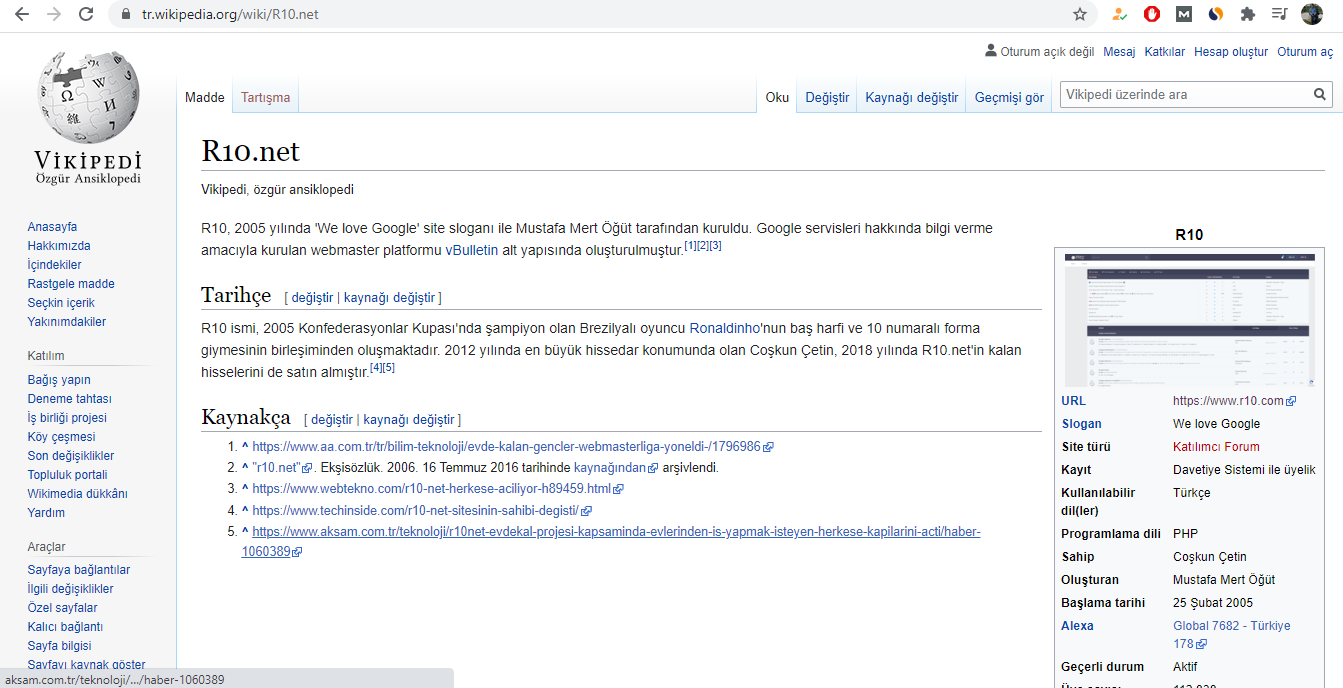Screen dimensions: 1343x688
Task: Switch to the Madde tab
Action: point(205,97)
